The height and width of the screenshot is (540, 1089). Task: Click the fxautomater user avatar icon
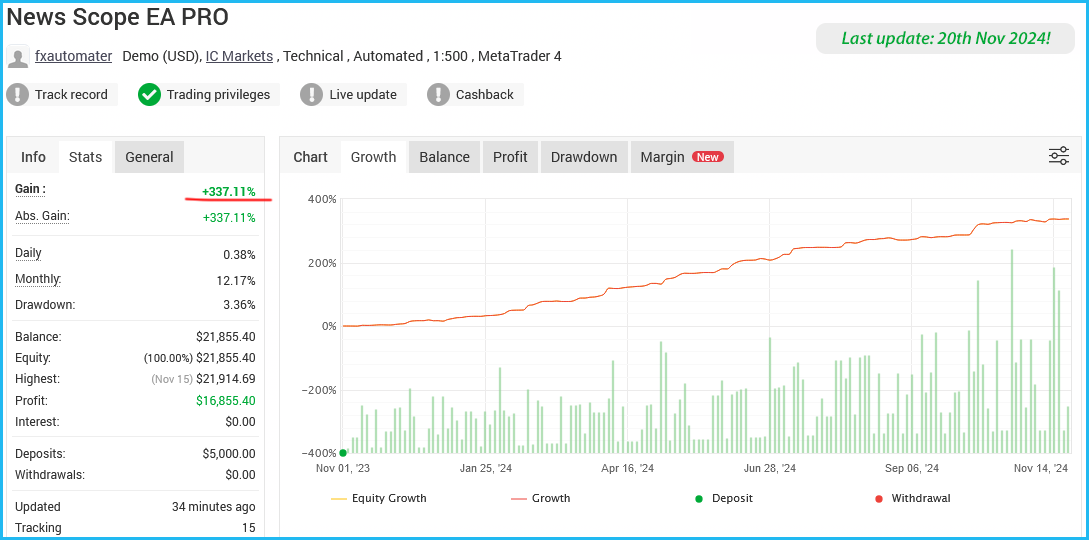pyautogui.click(x=17, y=57)
